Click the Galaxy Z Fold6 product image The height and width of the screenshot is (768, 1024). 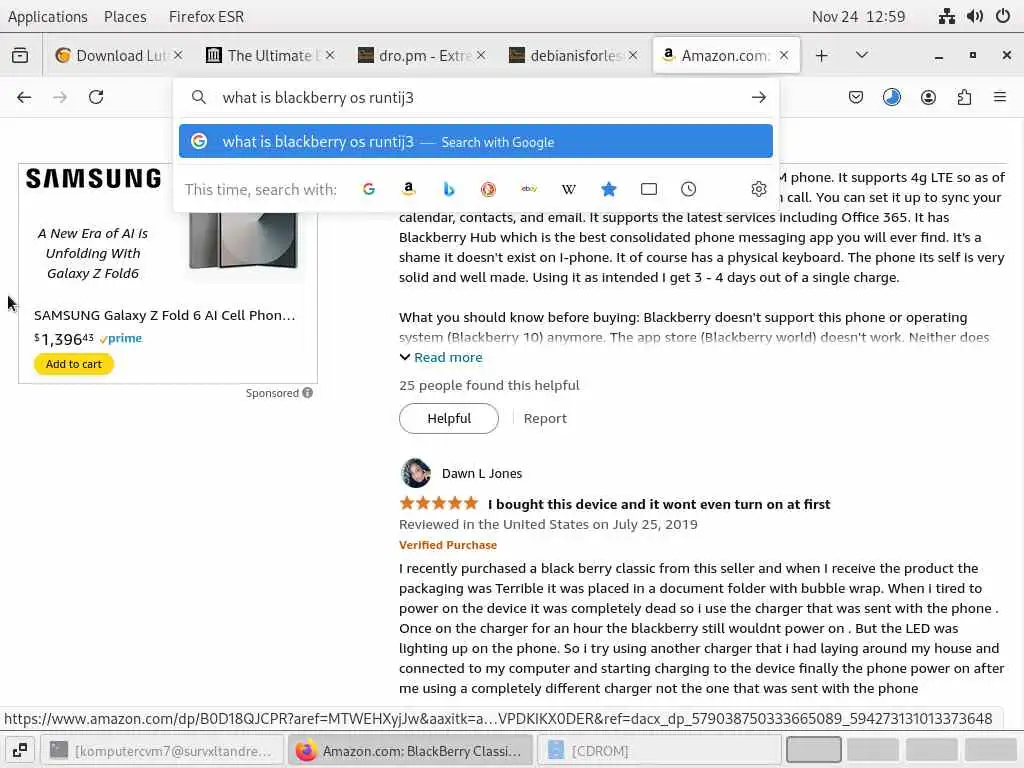[x=243, y=240]
